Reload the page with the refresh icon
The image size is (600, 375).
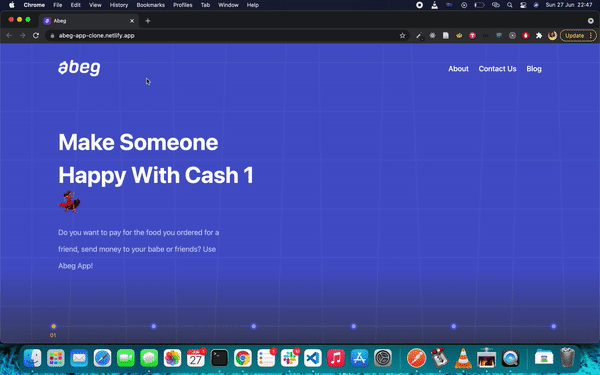(x=36, y=36)
